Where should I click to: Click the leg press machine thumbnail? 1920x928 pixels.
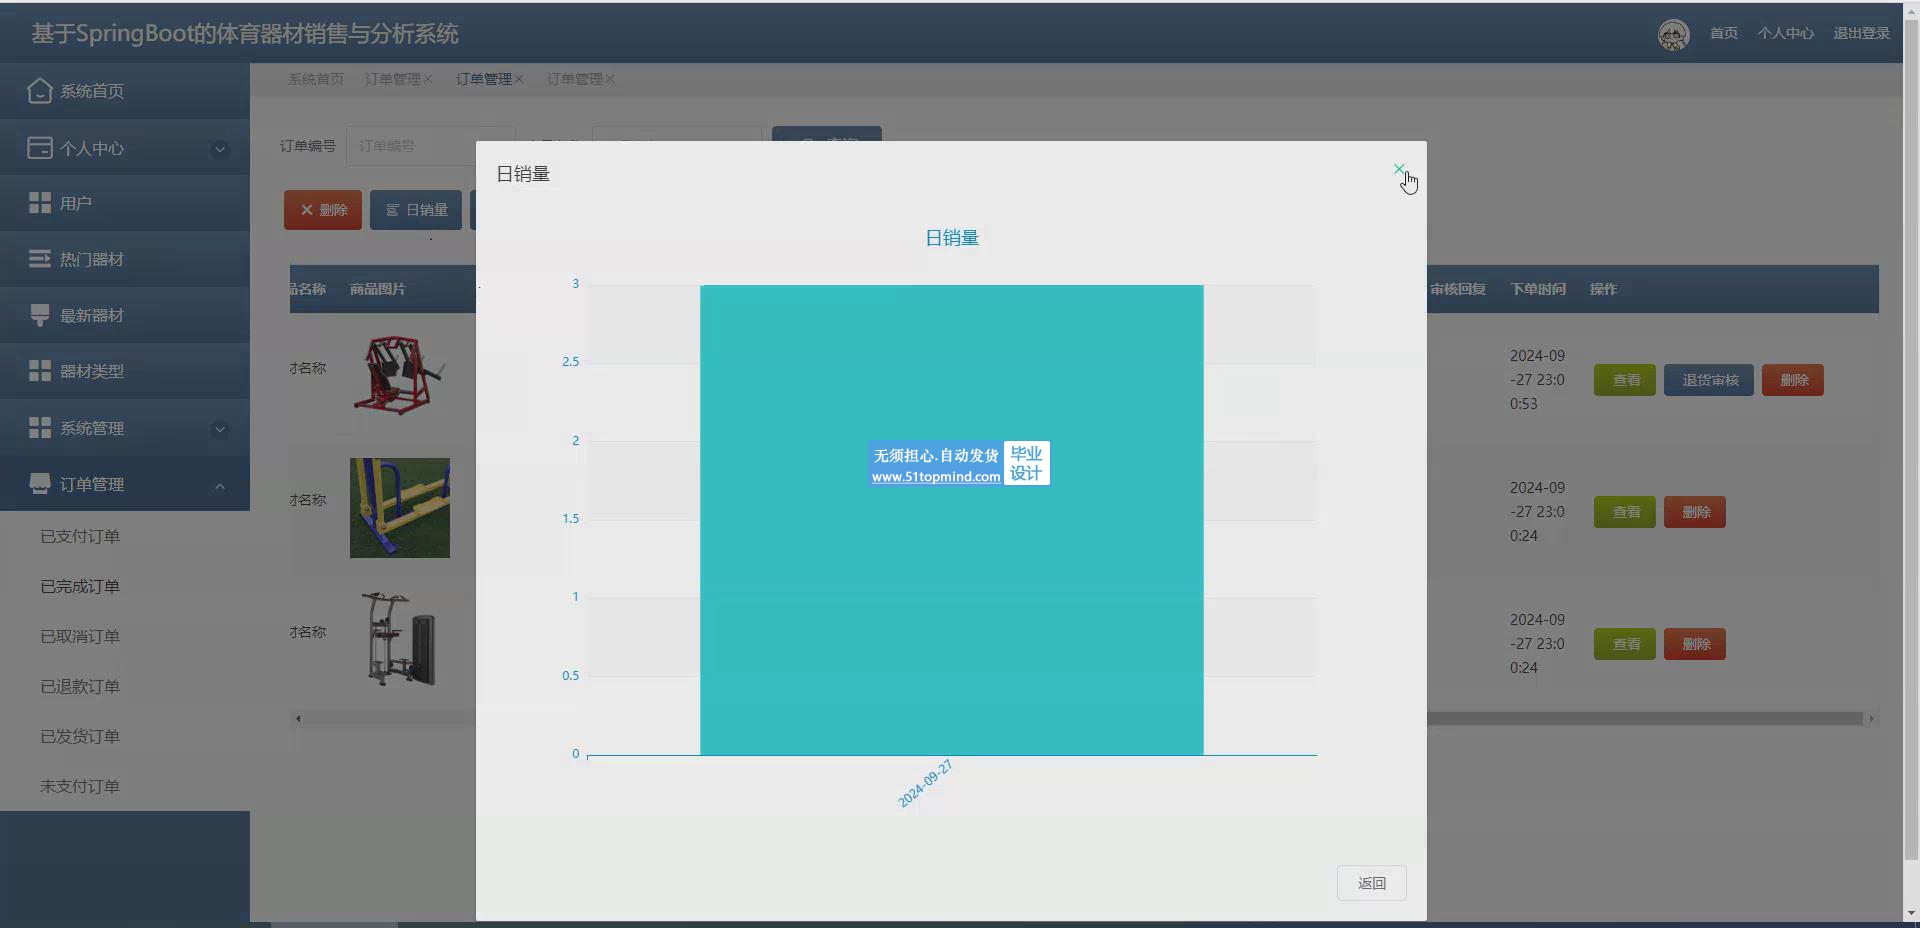click(x=400, y=375)
